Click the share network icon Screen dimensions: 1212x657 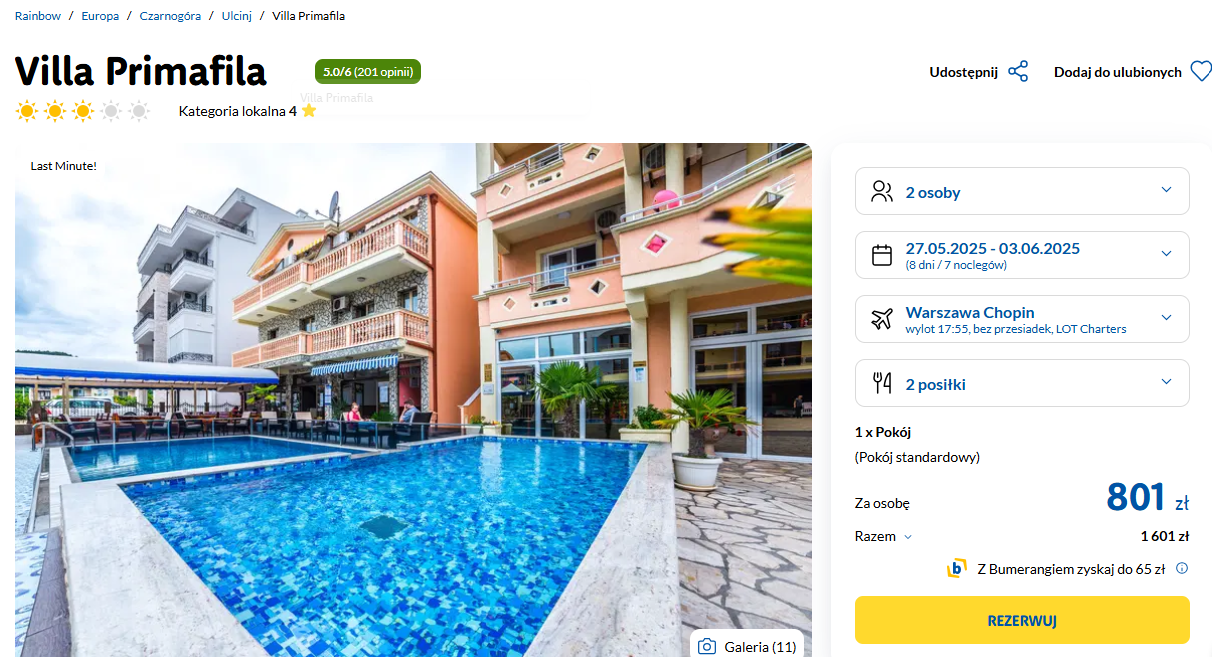point(1018,72)
